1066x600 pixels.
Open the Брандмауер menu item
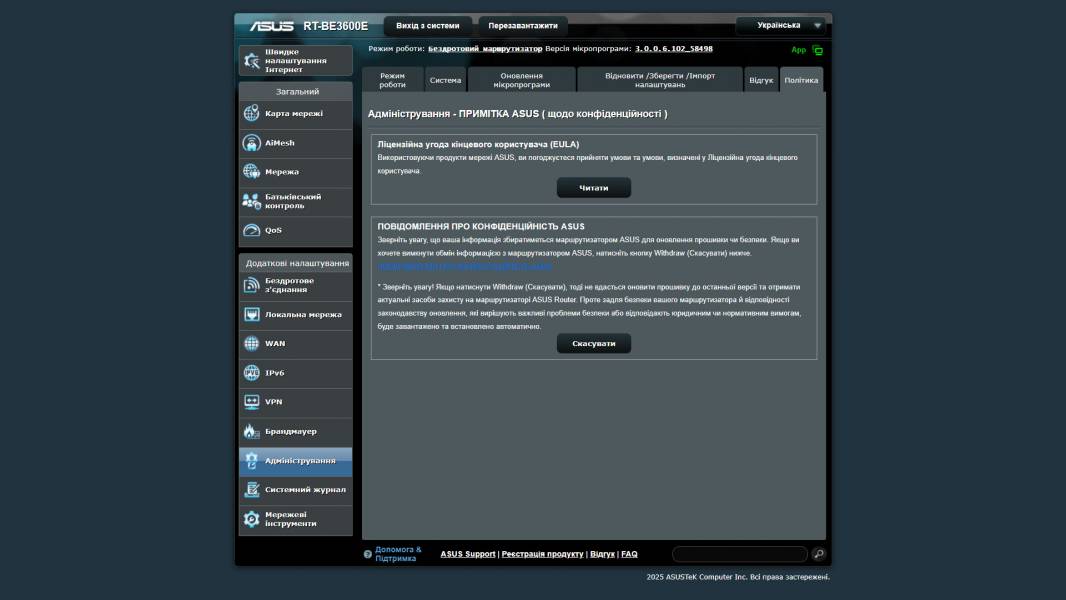tap(296, 431)
